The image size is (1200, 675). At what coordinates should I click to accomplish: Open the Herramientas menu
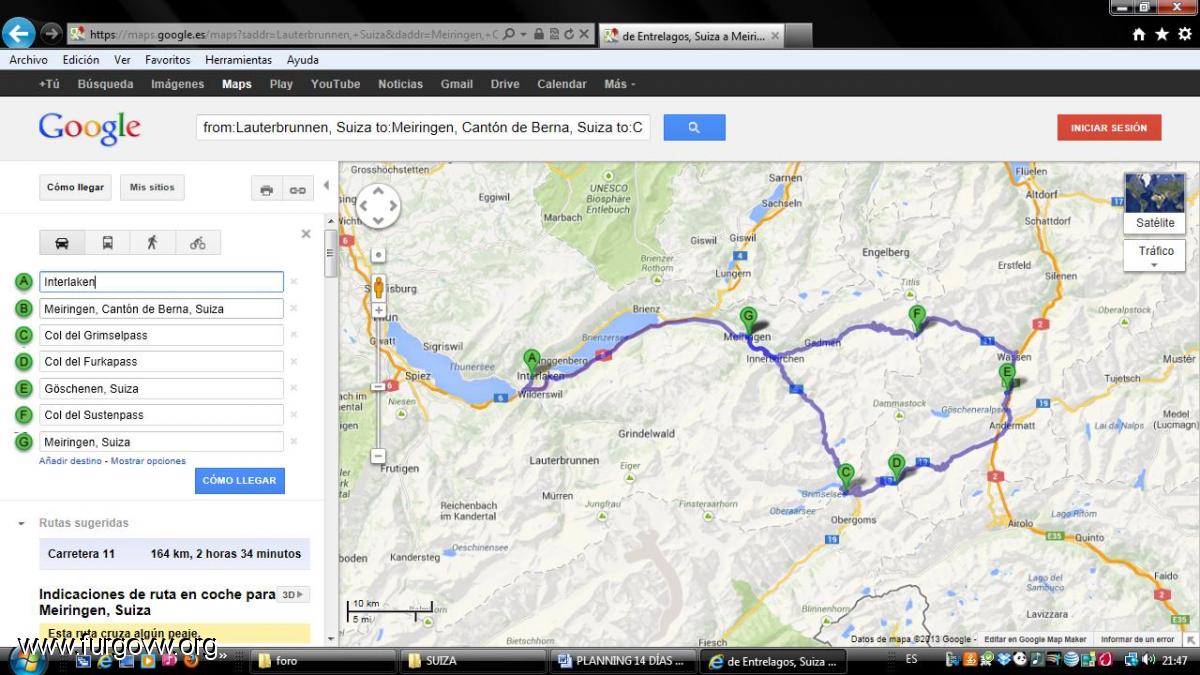point(239,60)
